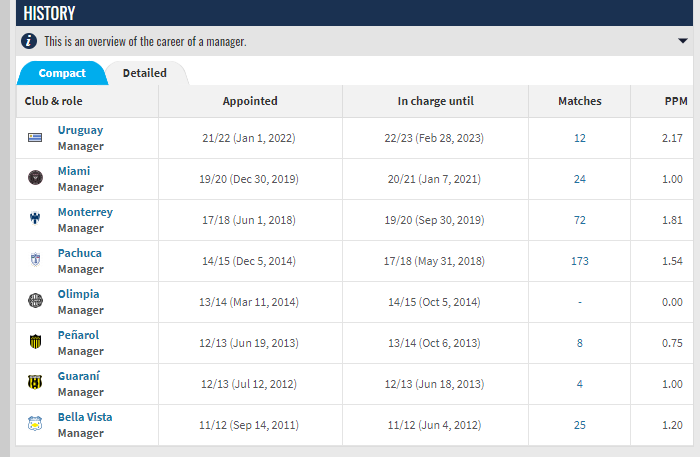Open the Uruguay team link
Viewport: 700px width, 457px height.
click(x=80, y=130)
